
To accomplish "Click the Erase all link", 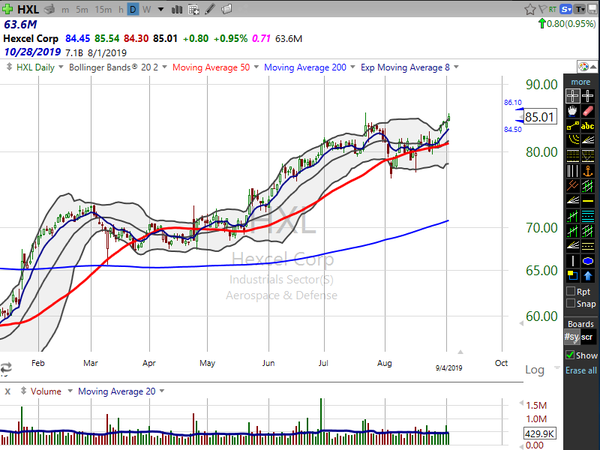I will [x=581, y=370].
